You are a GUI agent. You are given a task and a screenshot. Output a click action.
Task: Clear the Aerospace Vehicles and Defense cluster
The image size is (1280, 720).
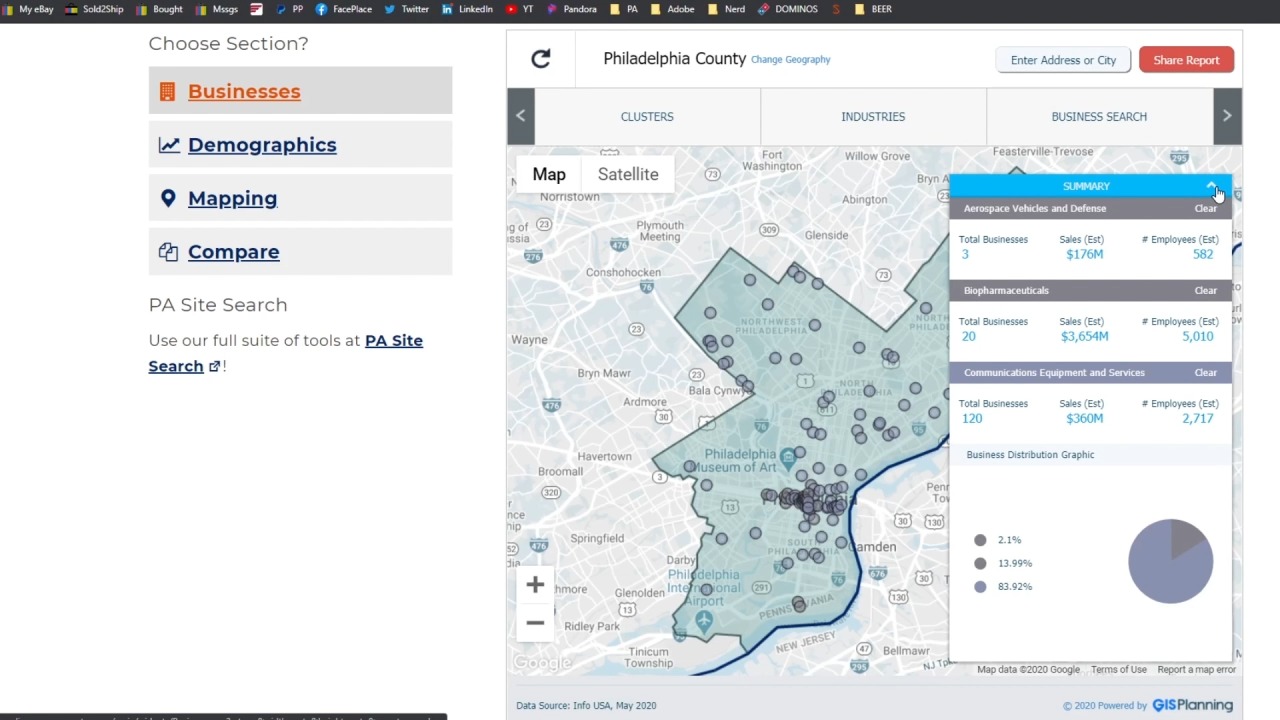tap(1205, 208)
